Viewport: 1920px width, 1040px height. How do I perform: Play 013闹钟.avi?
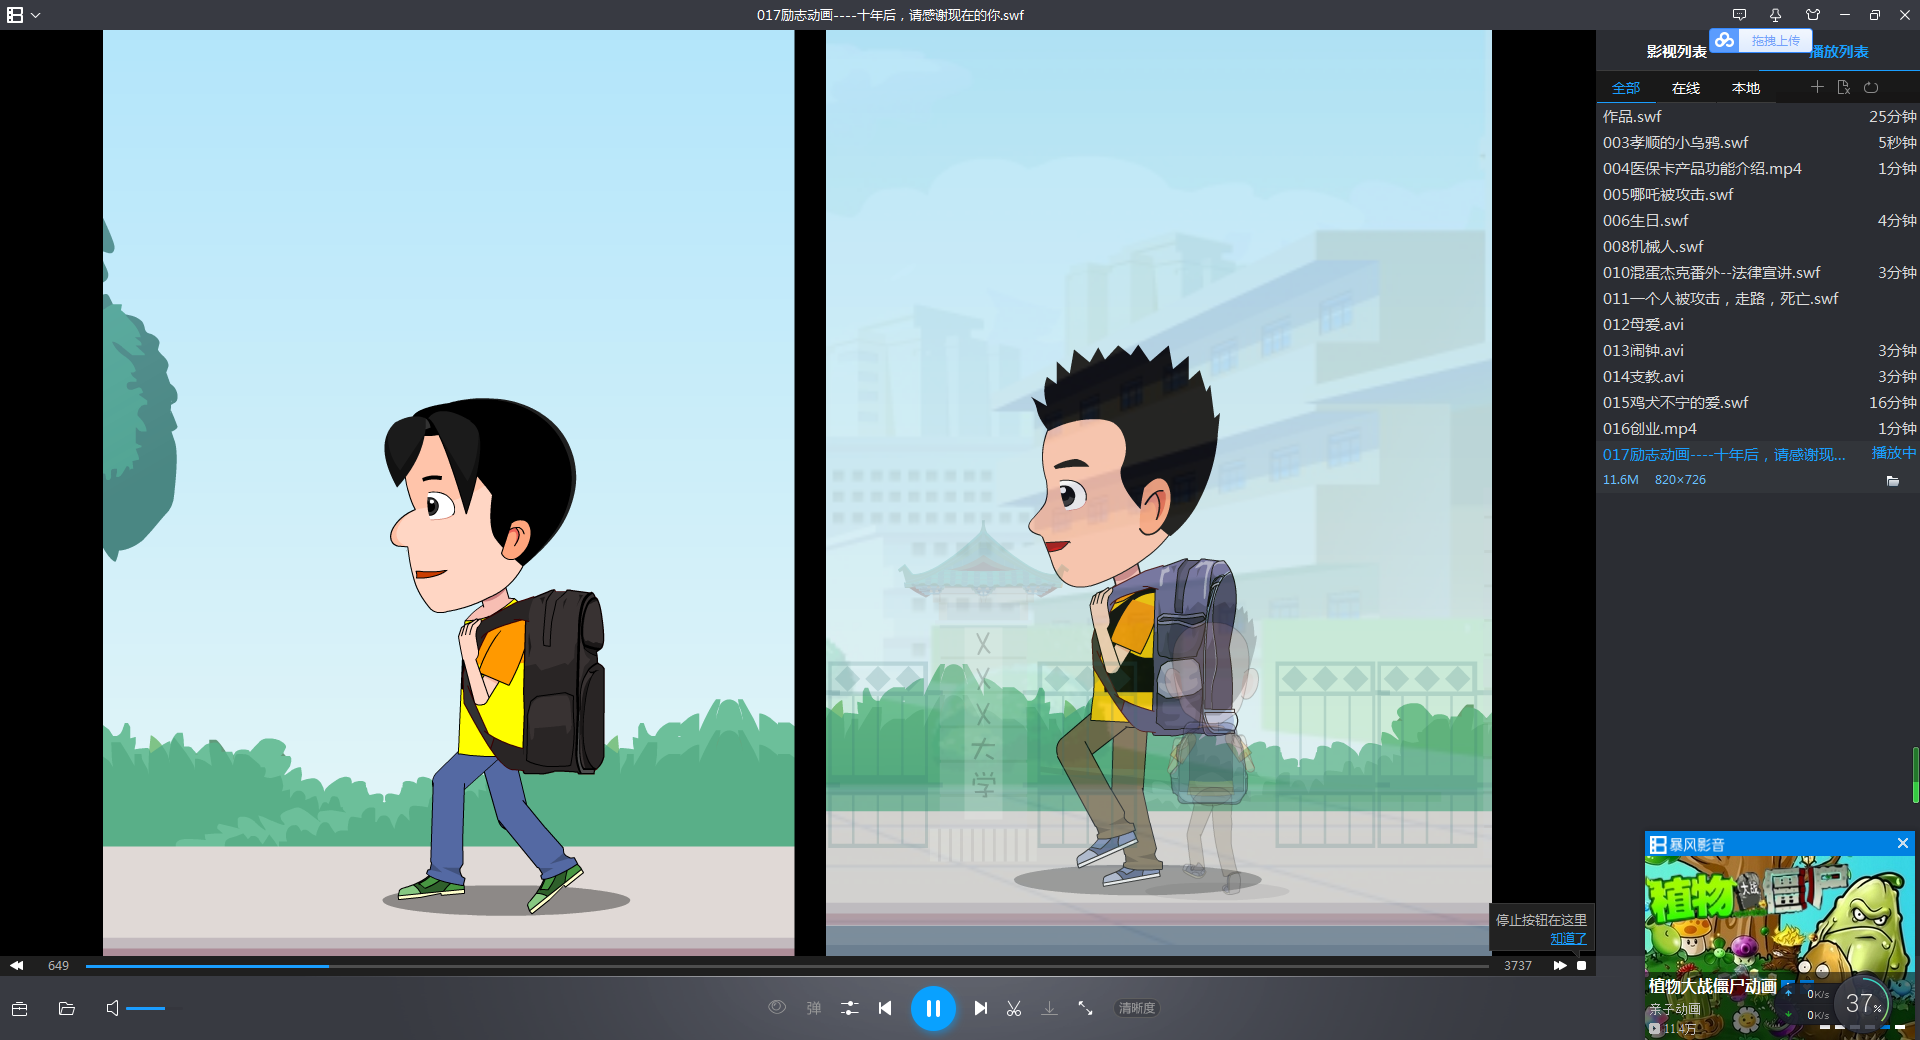pyautogui.click(x=1758, y=351)
